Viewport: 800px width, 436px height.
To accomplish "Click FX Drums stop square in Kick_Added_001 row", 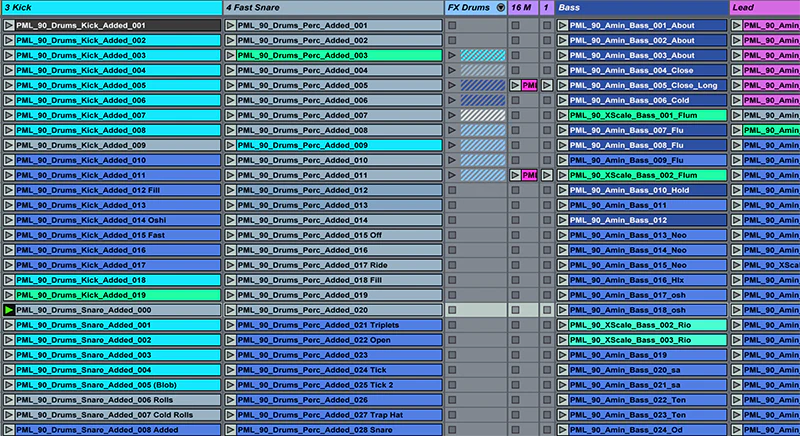I will click(x=452, y=25).
